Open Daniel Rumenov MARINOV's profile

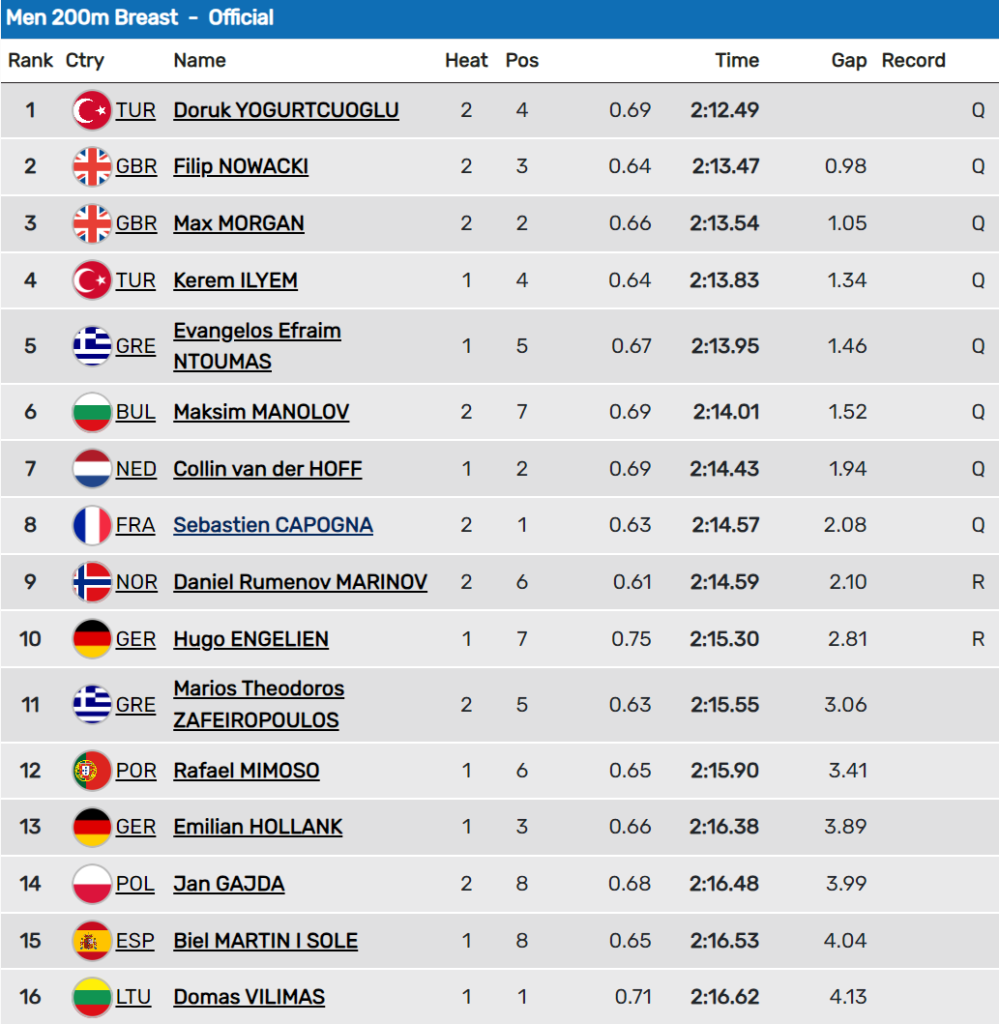point(300,582)
